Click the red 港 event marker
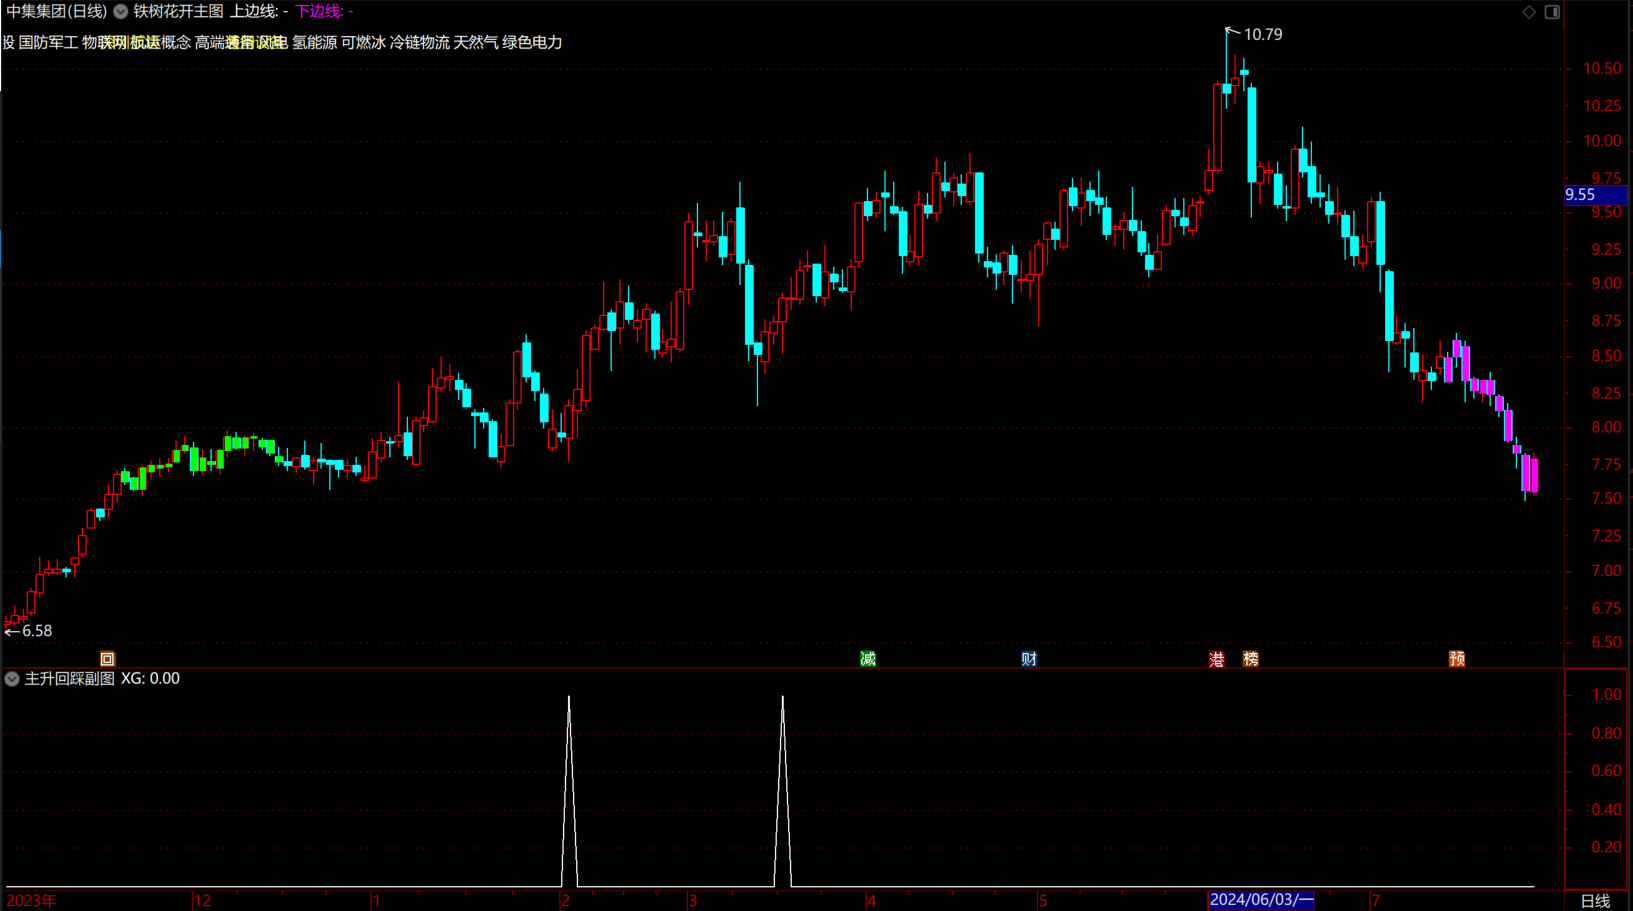The height and width of the screenshot is (911, 1633). point(1217,659)
